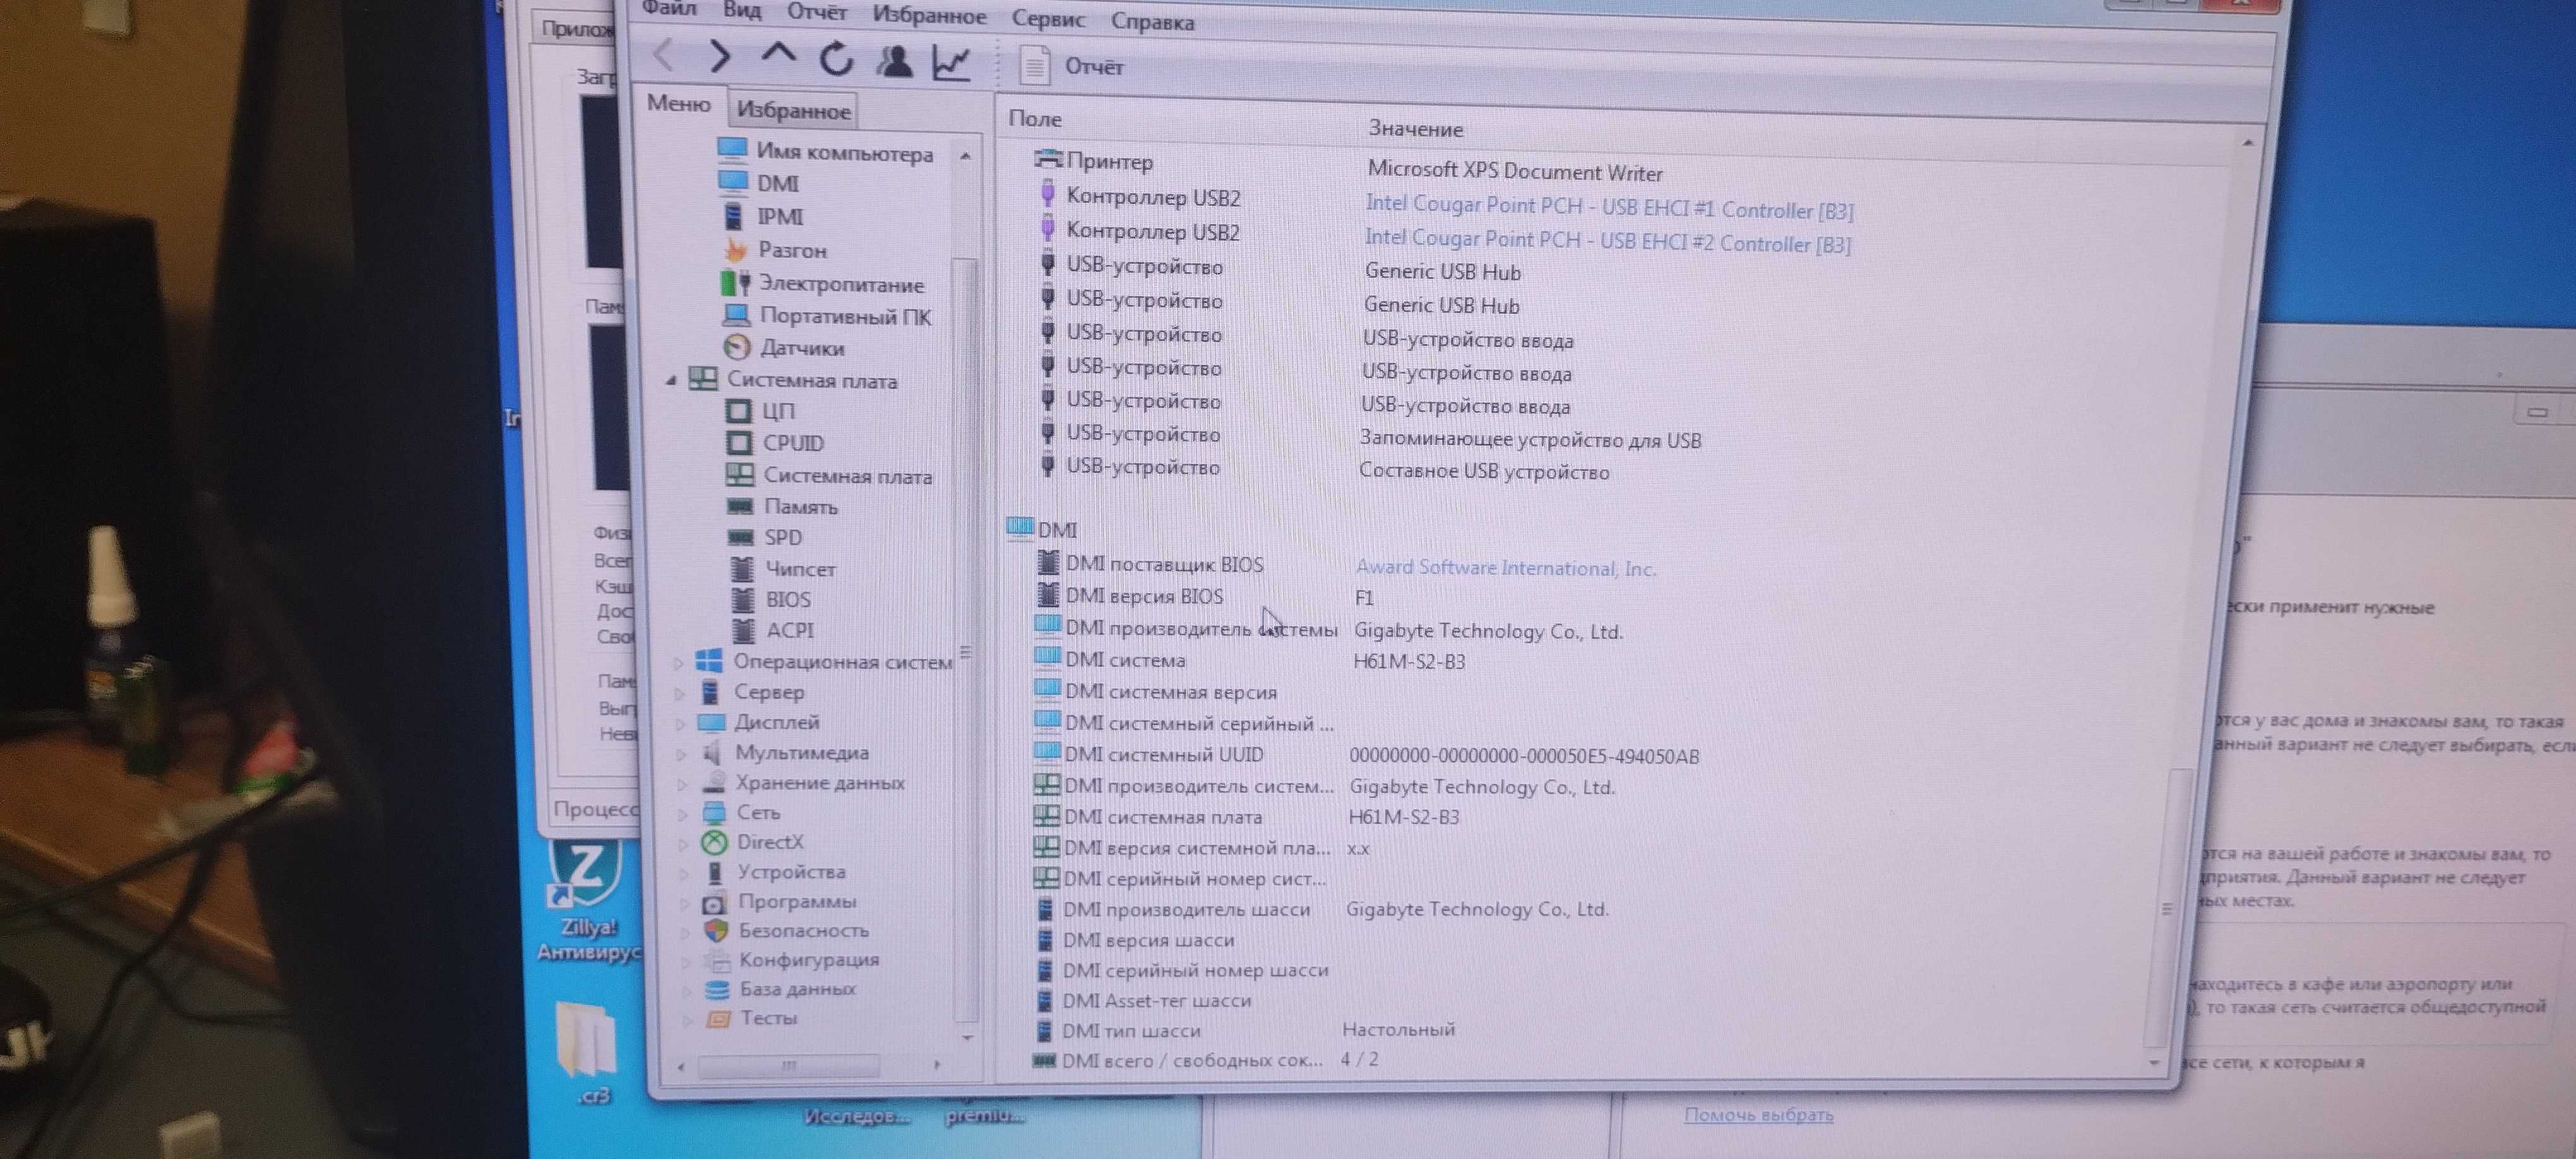Open the Справка menu
Viewport: 2576px width, 1159px height.
(x=1152, y=21)
